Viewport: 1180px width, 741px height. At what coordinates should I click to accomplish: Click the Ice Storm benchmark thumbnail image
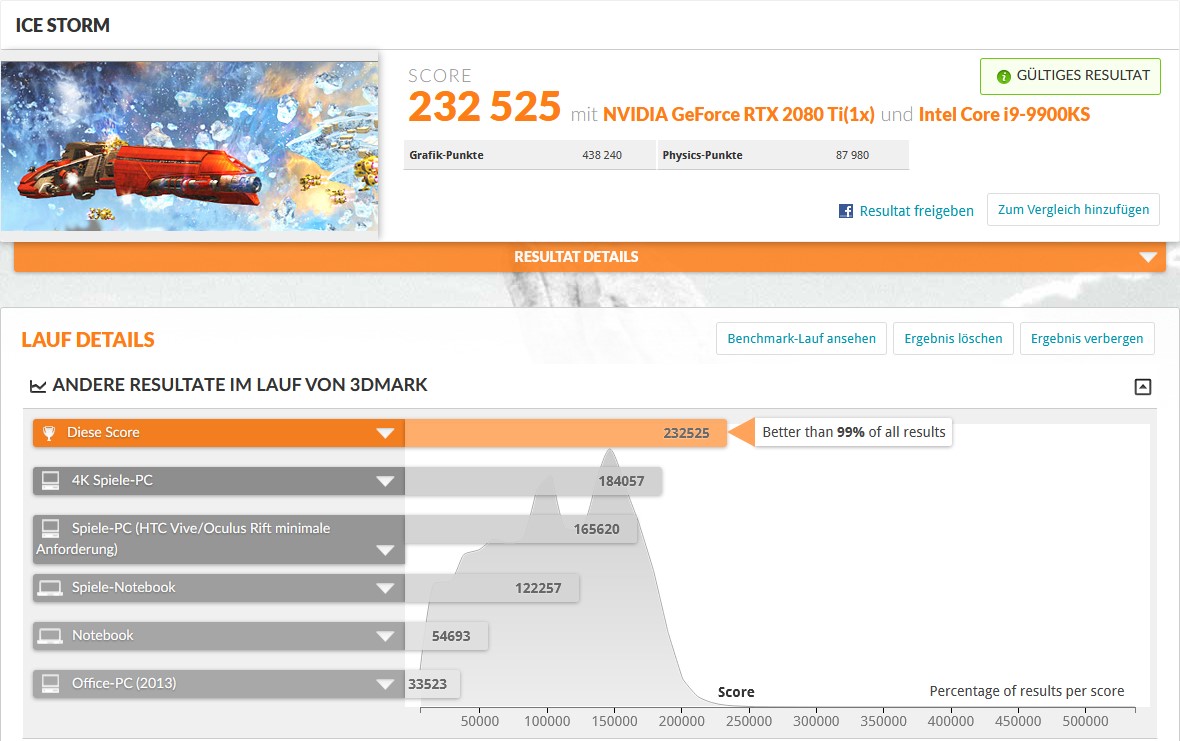190,146
